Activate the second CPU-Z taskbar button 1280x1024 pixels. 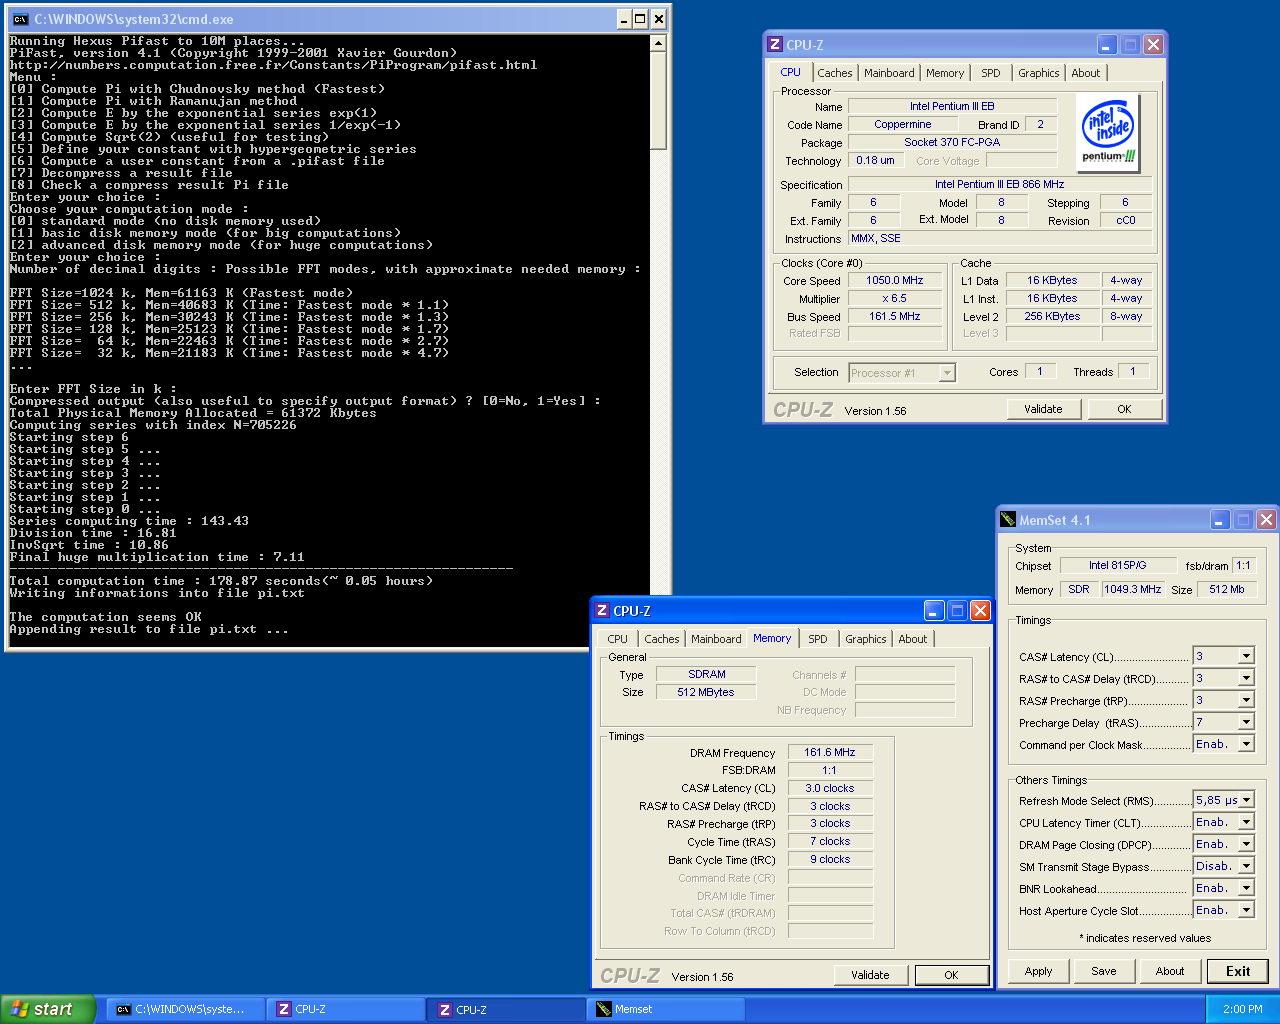[x=507, y=1009]
